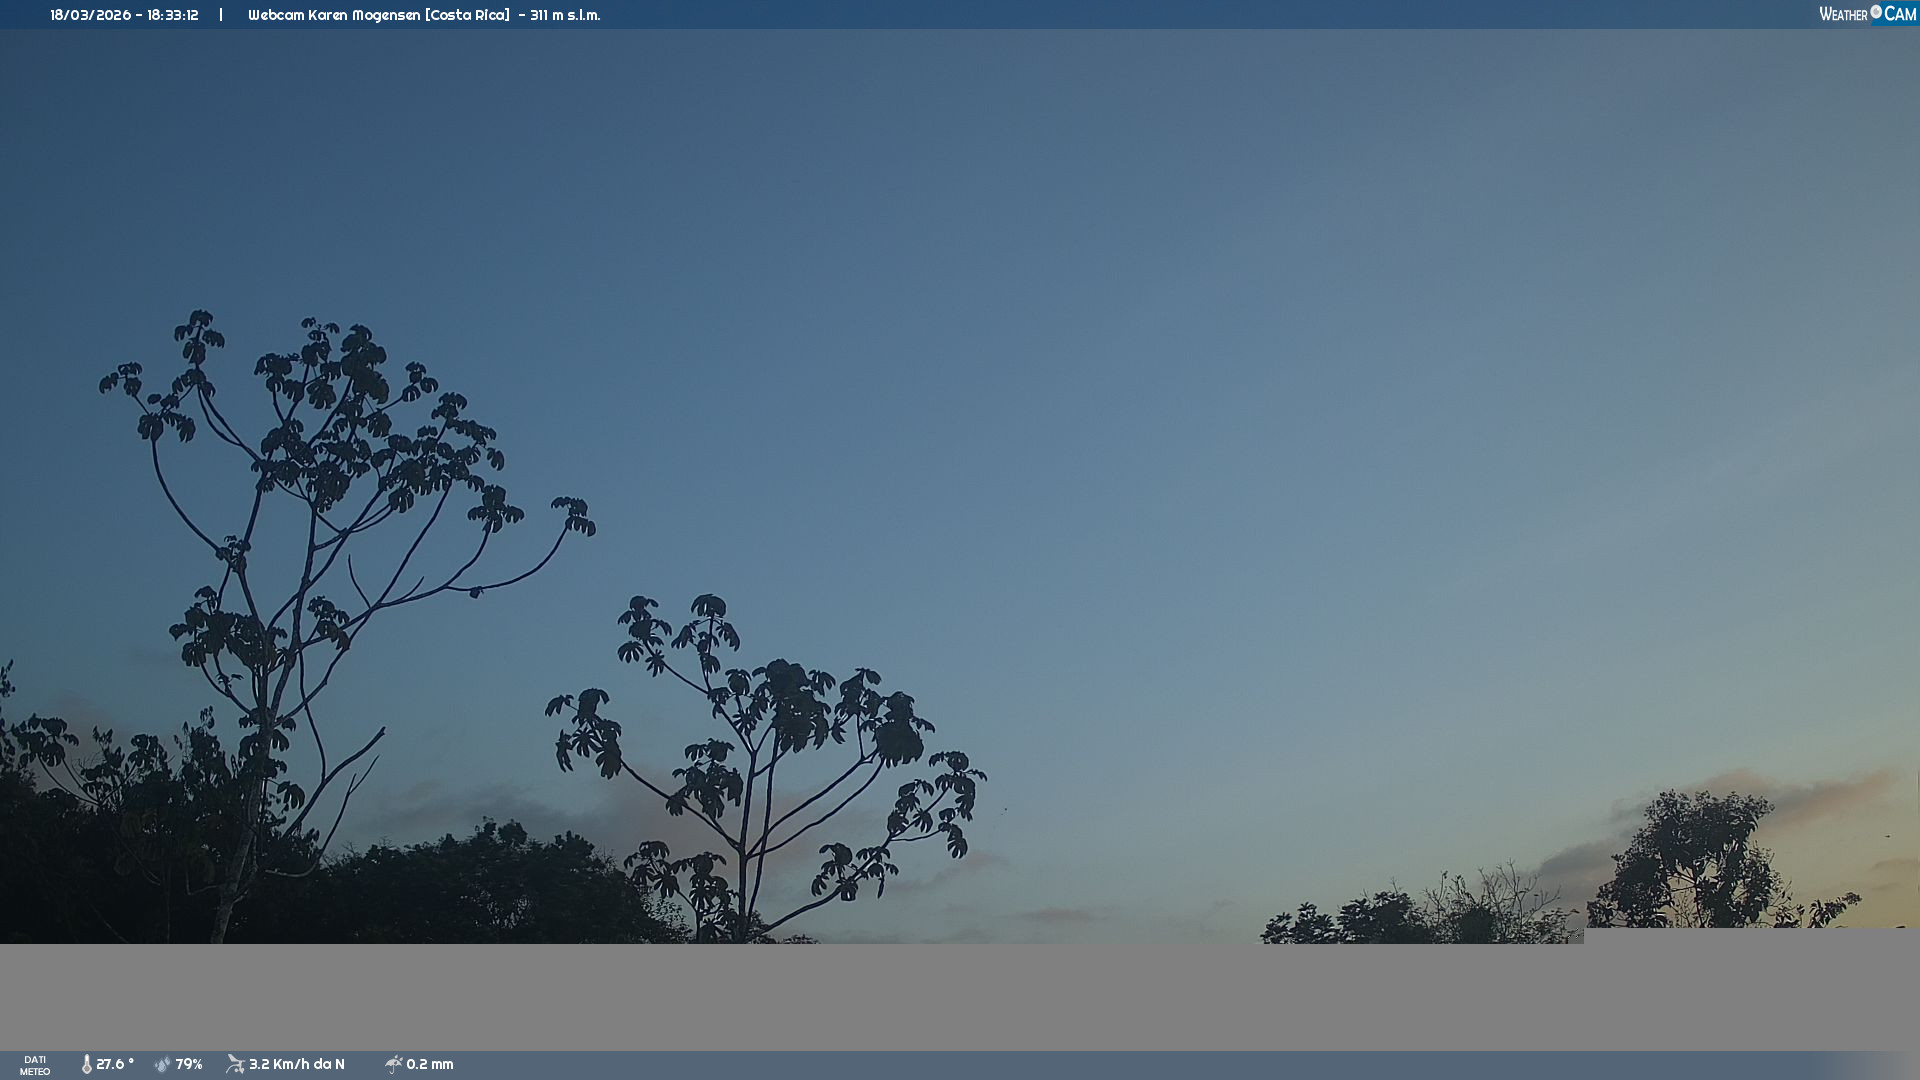The height and width of the screenshot is (1080, 1920).
Task: Select the 79% humidity value
Action: (x=189, y=1064)
